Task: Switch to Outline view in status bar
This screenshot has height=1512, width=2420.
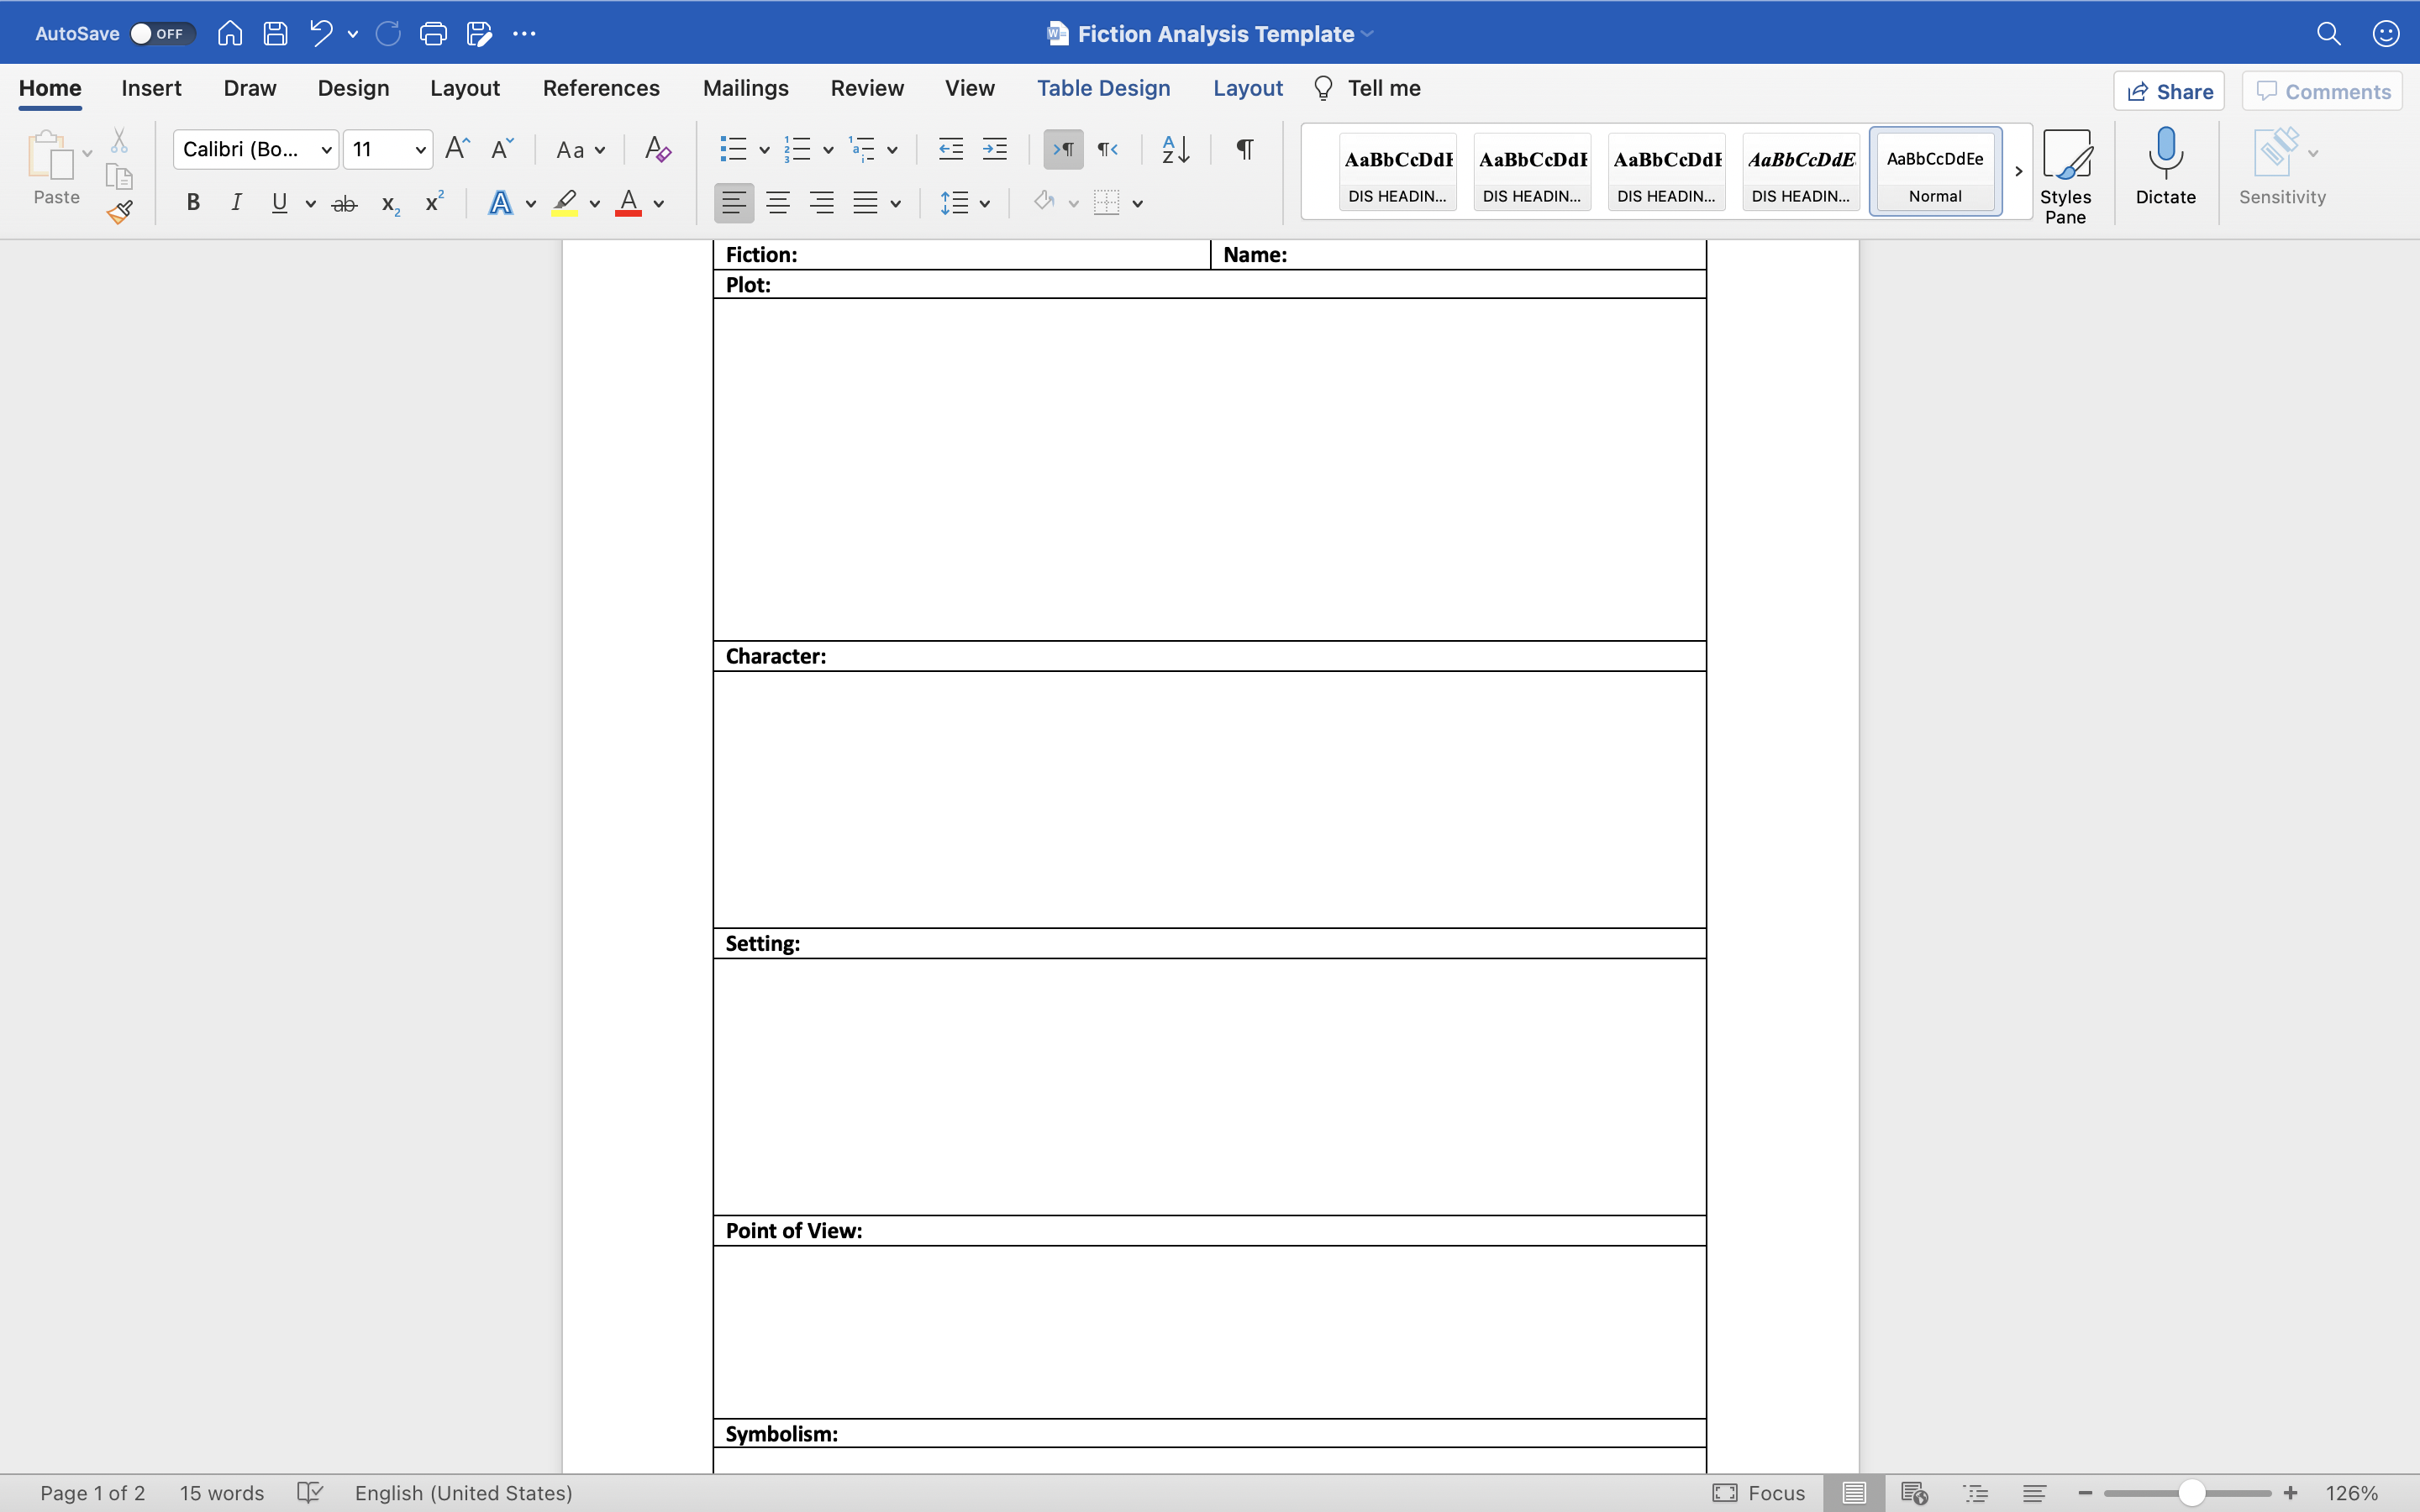Action: [x=1975, y=1493]
